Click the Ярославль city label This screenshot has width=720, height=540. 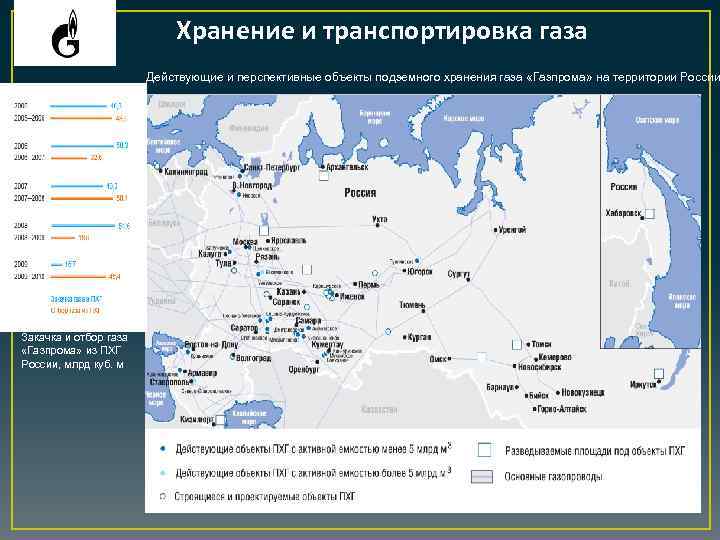pos(288,241)
